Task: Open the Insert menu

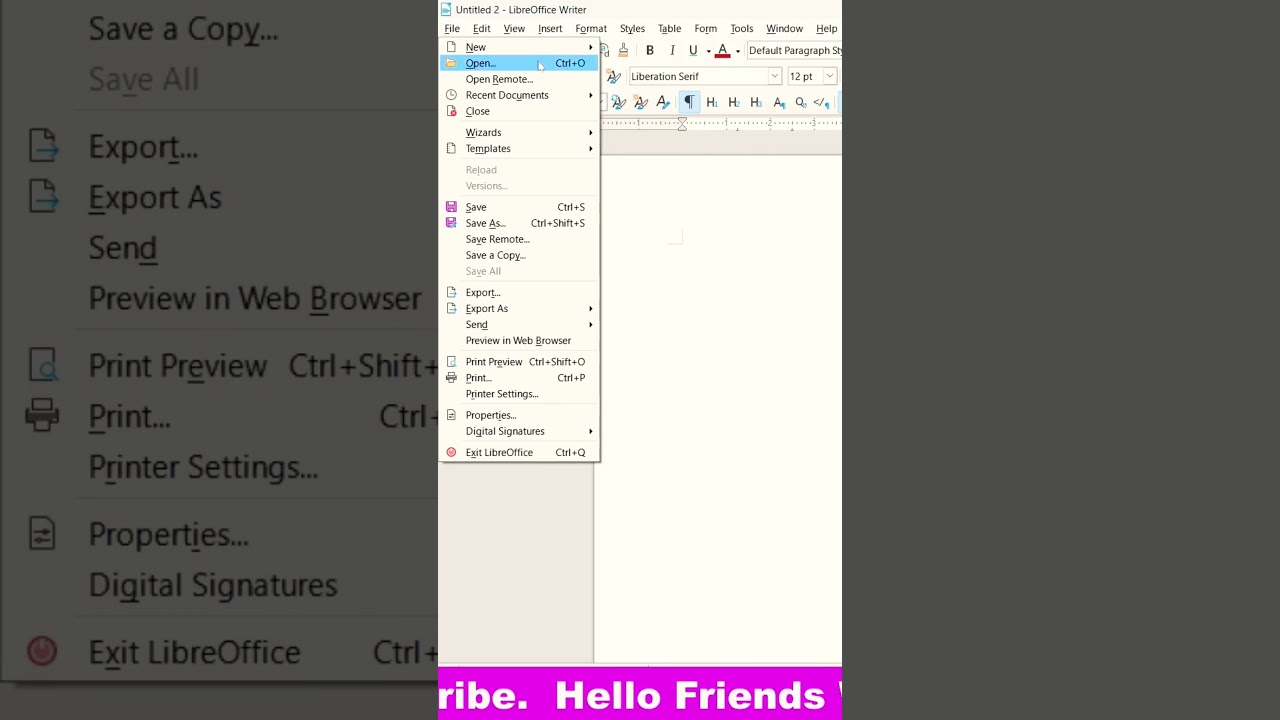Action: [x=550, y=29]
